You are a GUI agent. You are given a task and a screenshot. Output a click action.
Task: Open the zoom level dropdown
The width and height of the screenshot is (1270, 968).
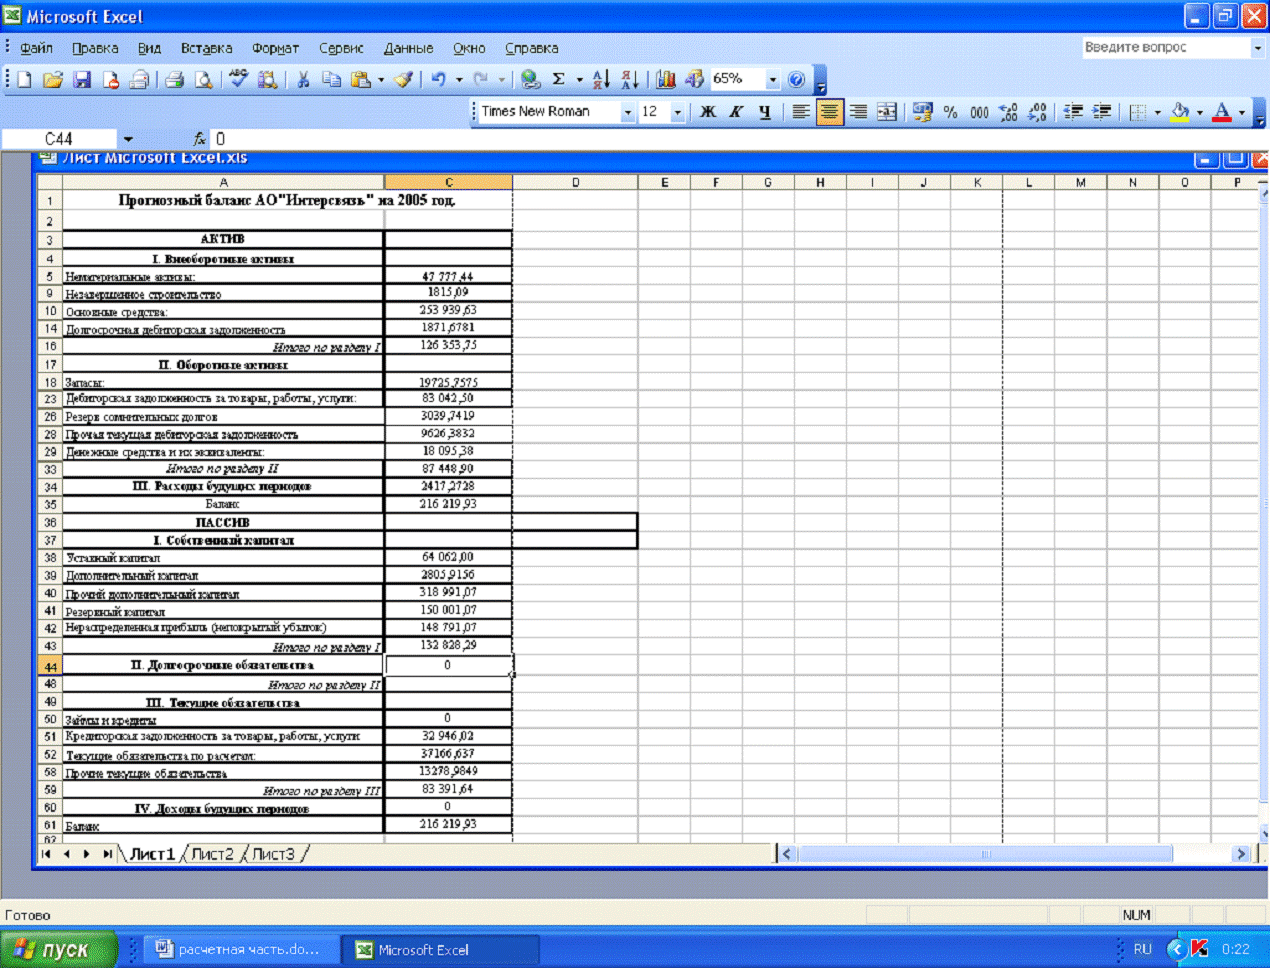770,79
